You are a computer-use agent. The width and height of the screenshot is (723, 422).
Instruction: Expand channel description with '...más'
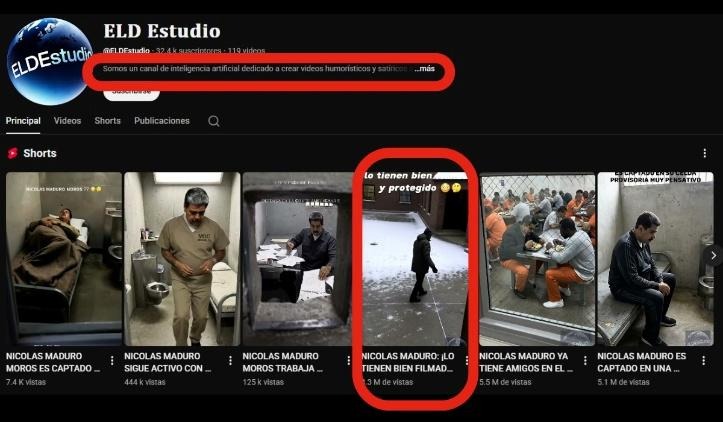[x=425, y=69]
